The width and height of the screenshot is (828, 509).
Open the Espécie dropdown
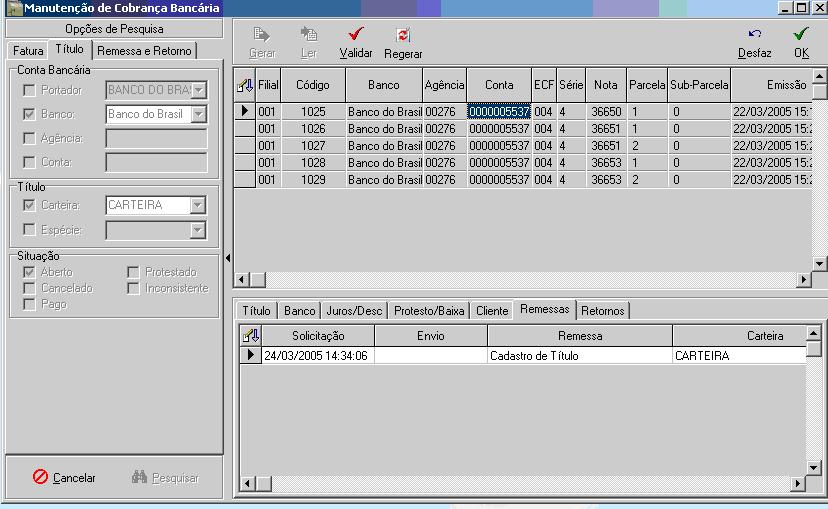coord(197,230)
